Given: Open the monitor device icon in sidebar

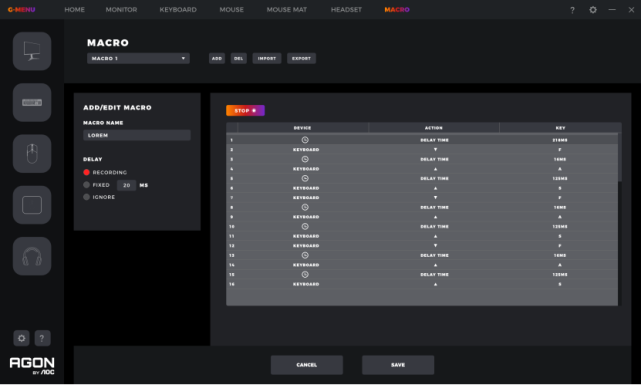Looking at the screenshot, I should click(x=32, y=51).
